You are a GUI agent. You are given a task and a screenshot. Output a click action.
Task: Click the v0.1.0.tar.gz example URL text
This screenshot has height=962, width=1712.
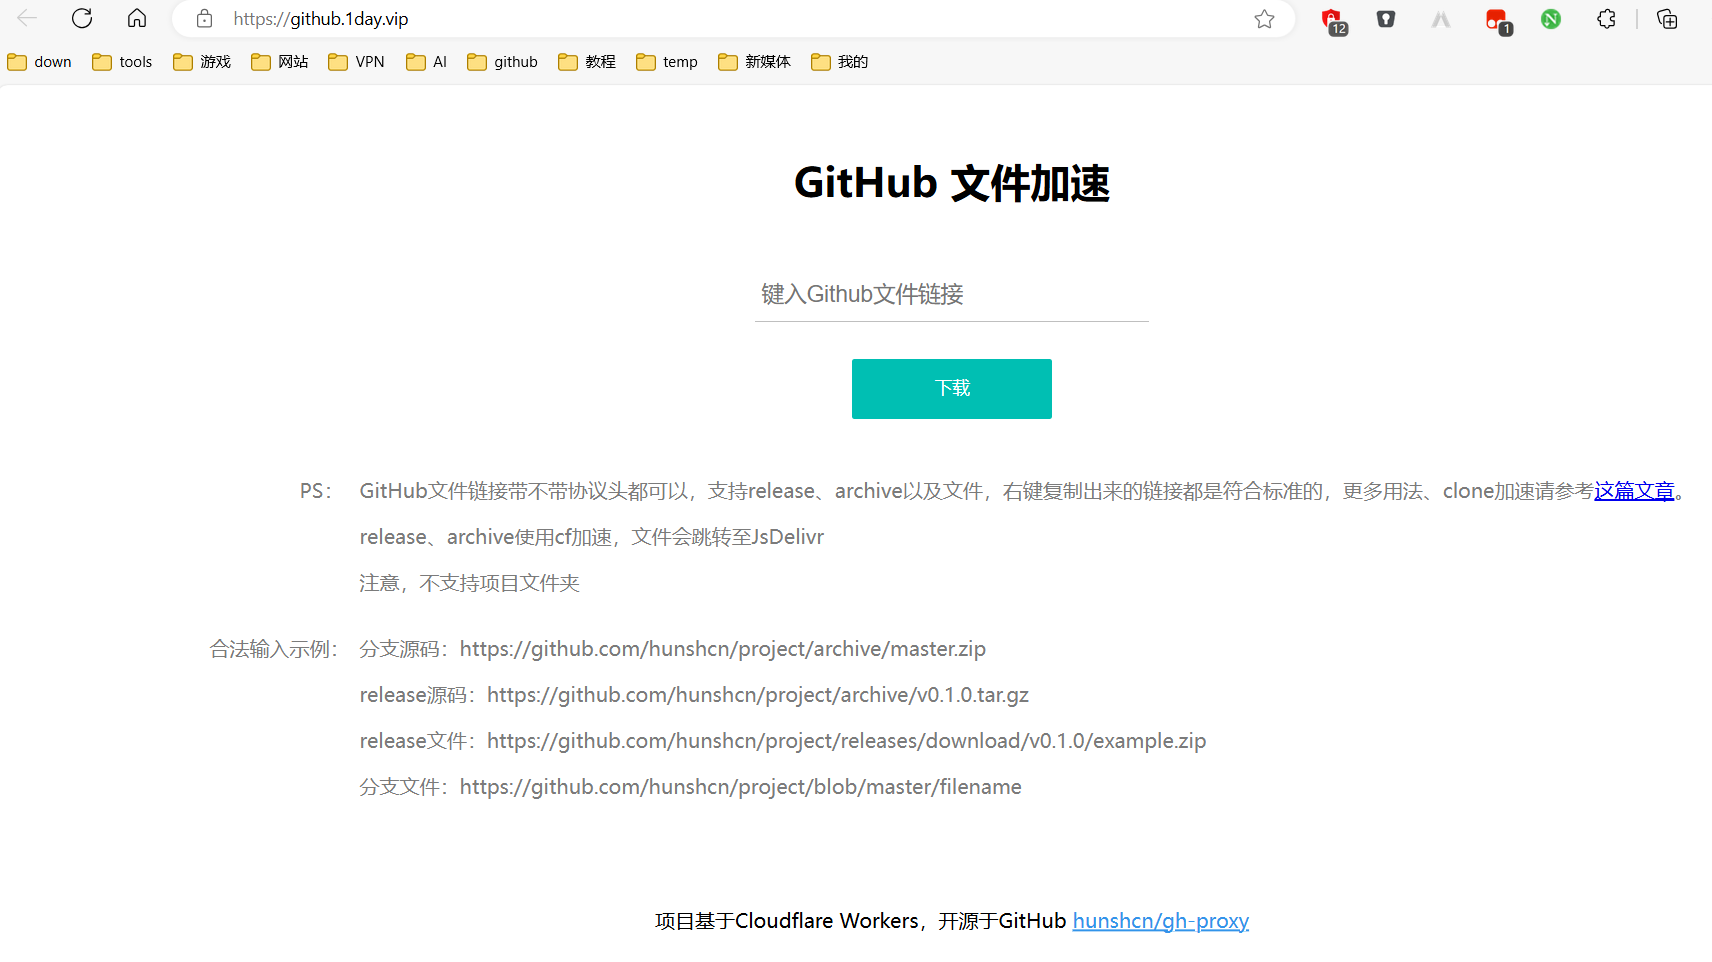pos(758,695)
